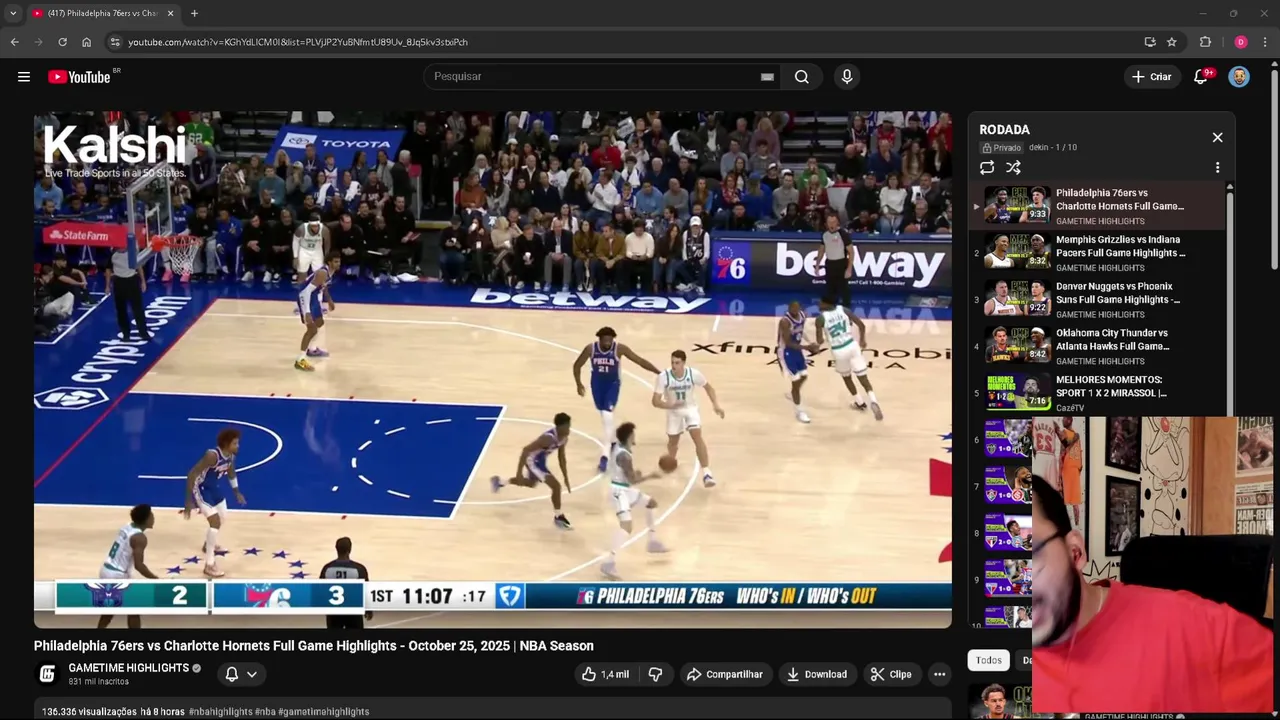The image size is (1280, 720).
Task: Like the video with thumbs up
Action: coord(606,674)
